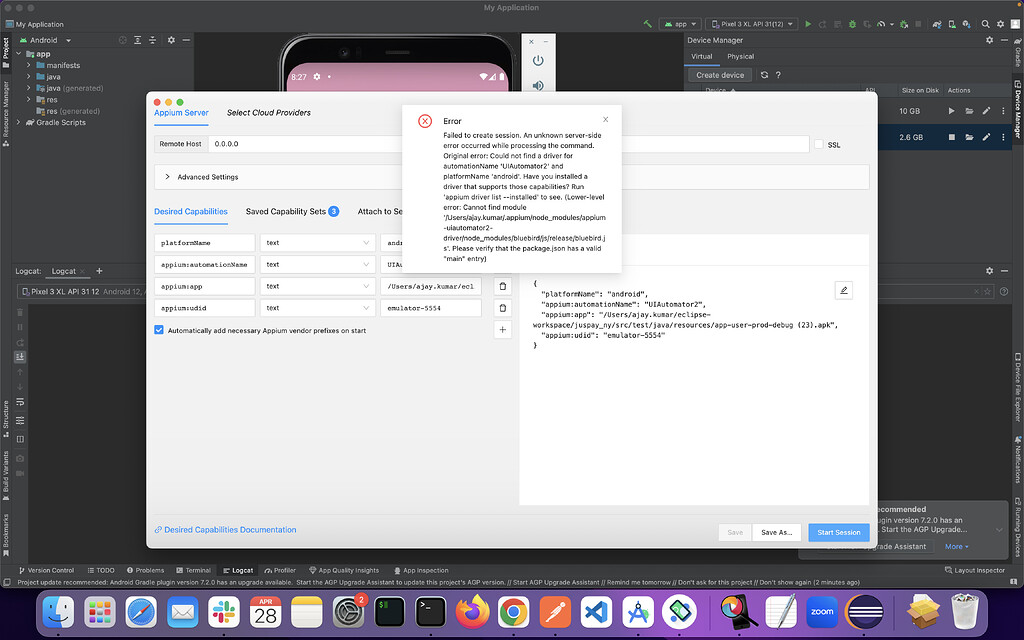Run the app with the green Run icon
Screen dimensions: 1024x640
point(808,24)
